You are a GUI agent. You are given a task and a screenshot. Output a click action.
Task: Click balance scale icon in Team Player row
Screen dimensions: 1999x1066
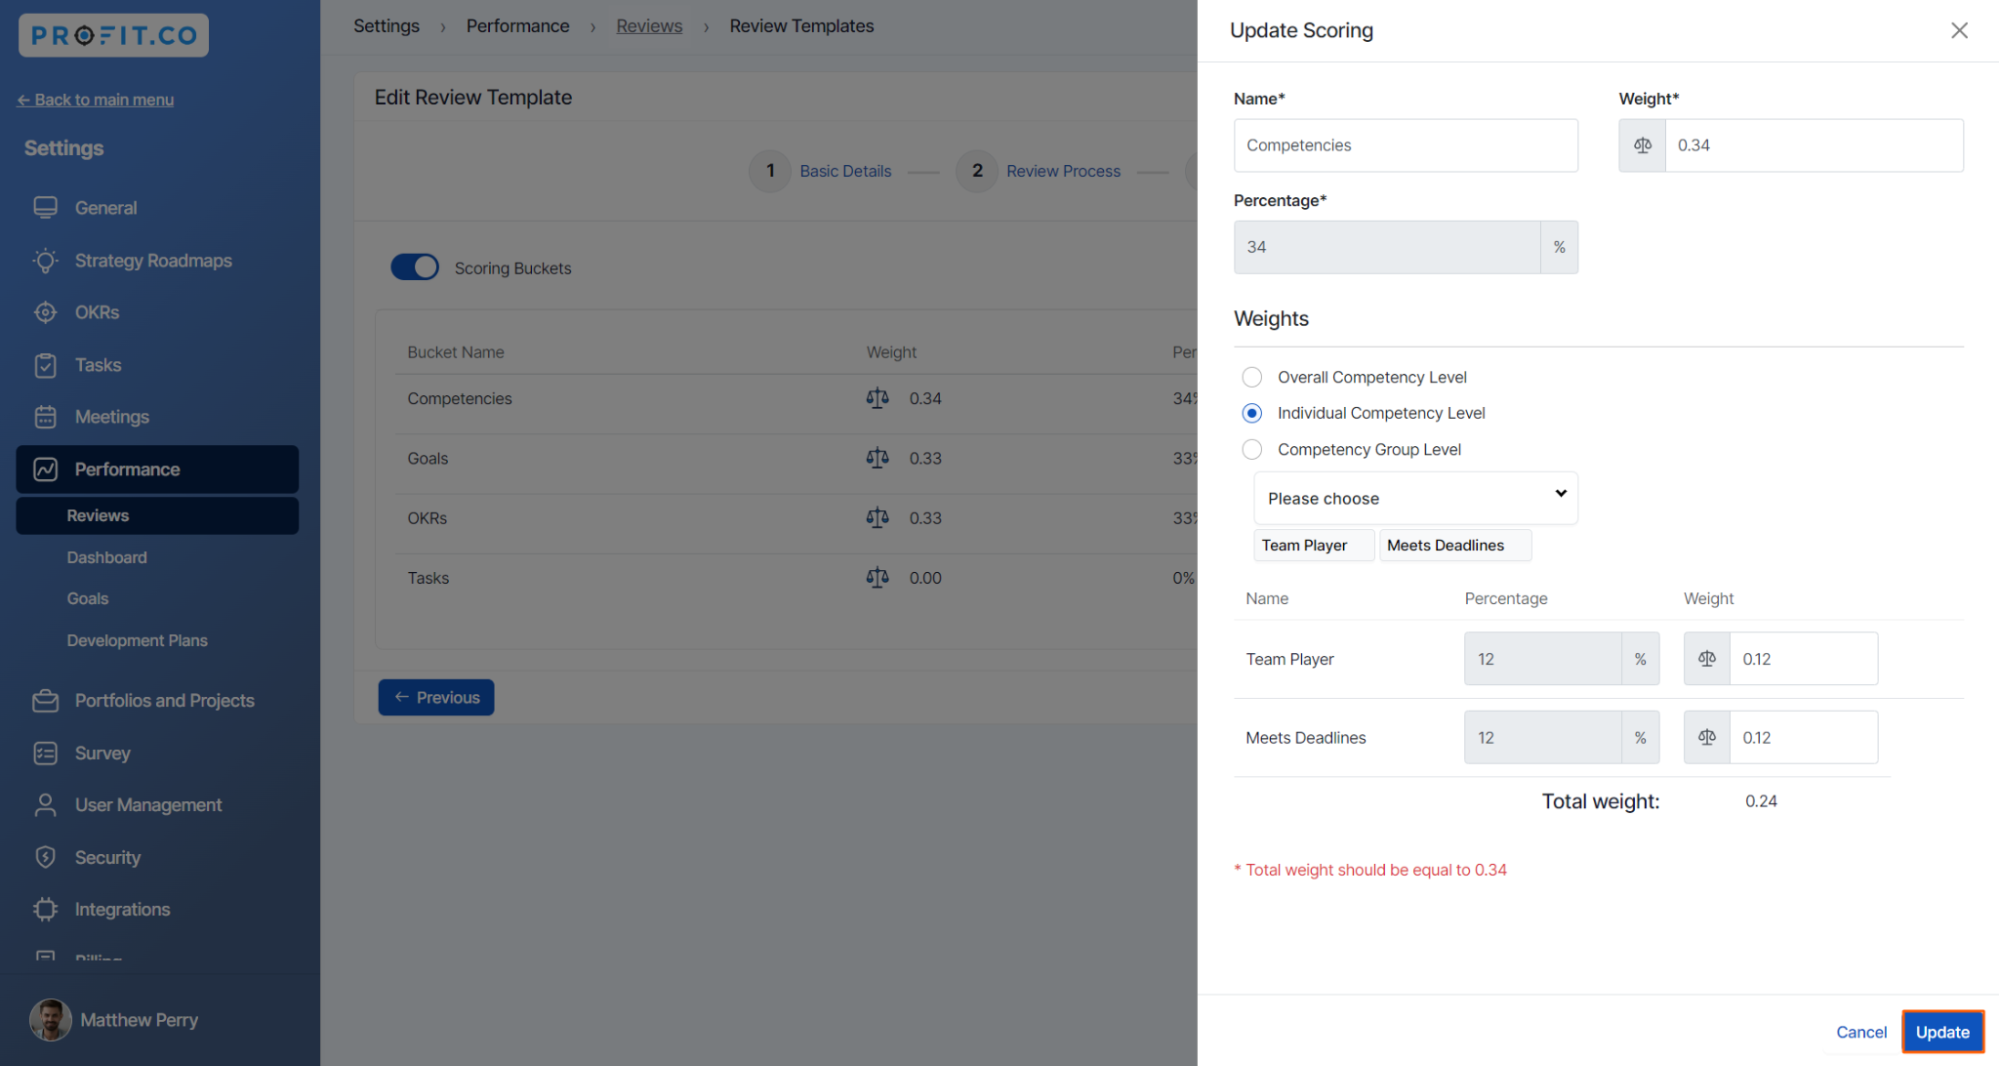[1706, 659]
